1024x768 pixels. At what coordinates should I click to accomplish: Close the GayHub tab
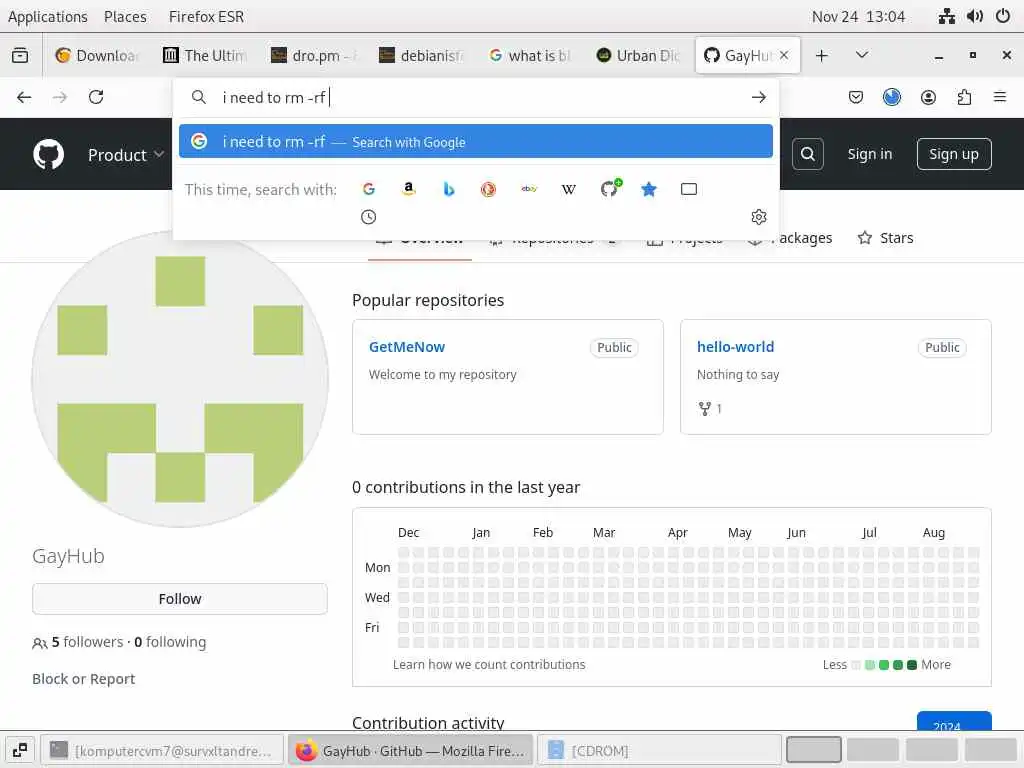click(x=784, y=56)
